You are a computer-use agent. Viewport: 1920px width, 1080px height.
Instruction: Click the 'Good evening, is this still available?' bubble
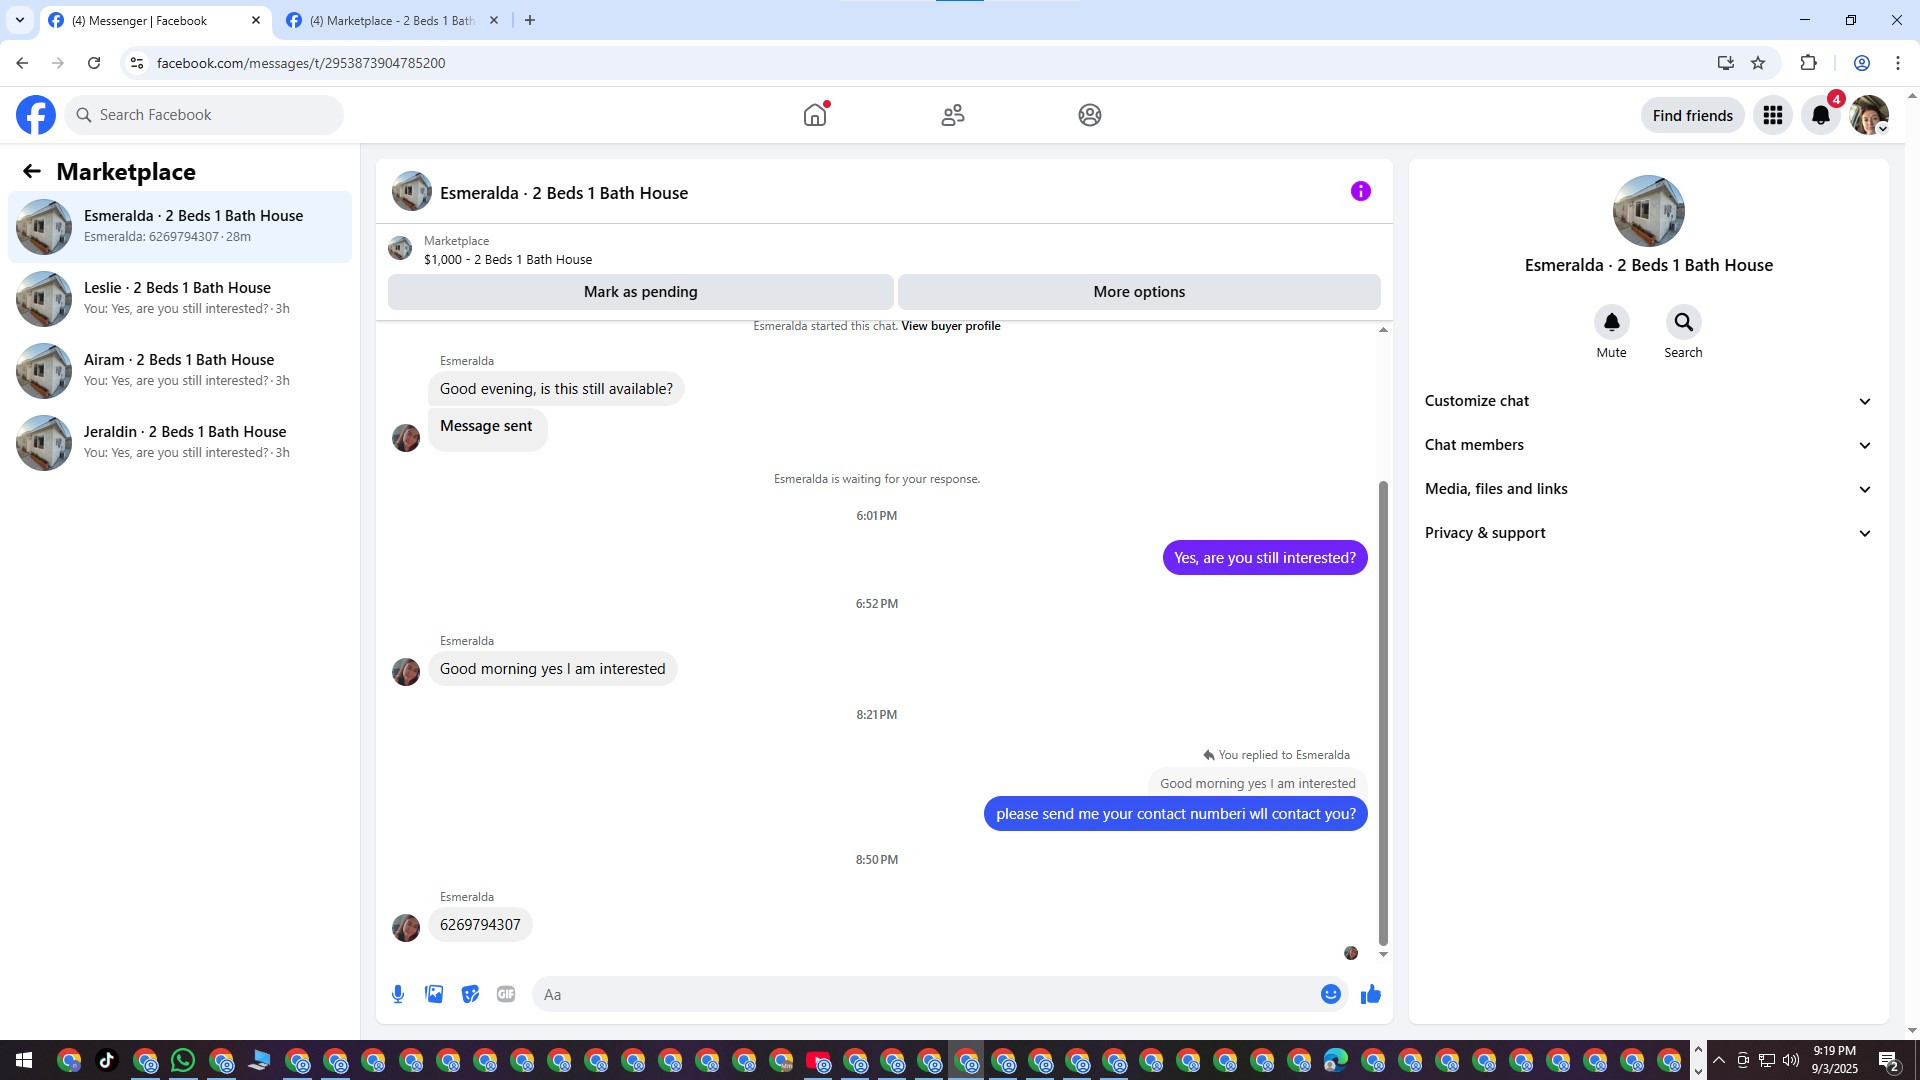tap(556, 389)
